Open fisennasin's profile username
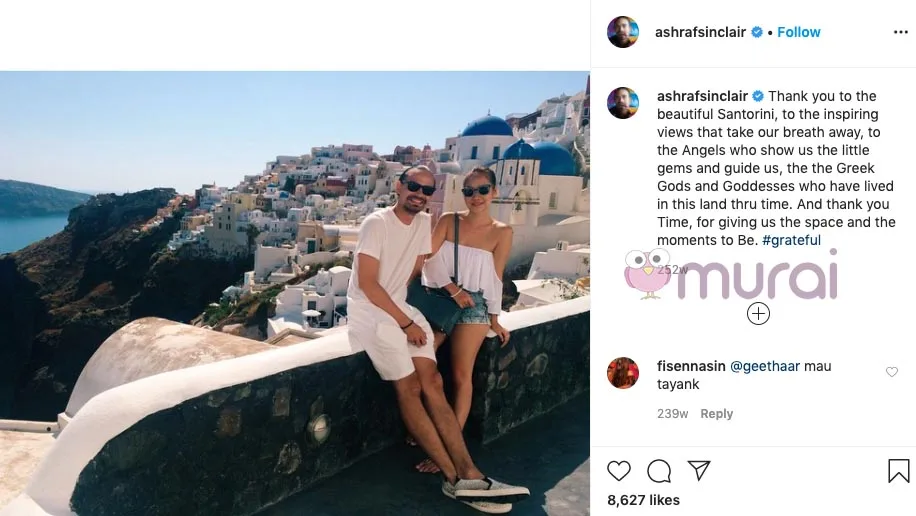916x516 pixels. tap(691, 366)
